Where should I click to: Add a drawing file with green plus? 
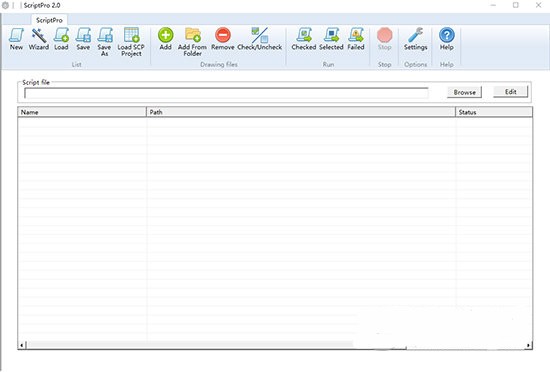[x=166, y=39]
